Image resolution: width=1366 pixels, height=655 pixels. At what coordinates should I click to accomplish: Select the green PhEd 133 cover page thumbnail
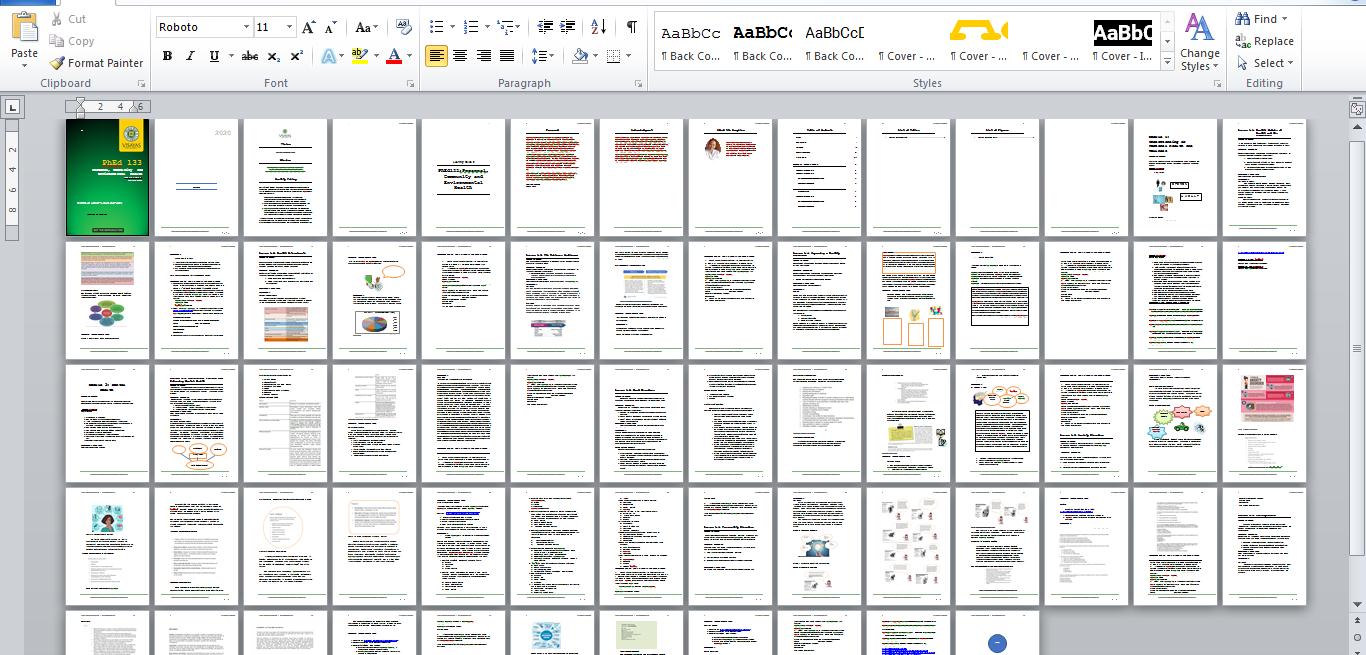click(x=107, y=178)
